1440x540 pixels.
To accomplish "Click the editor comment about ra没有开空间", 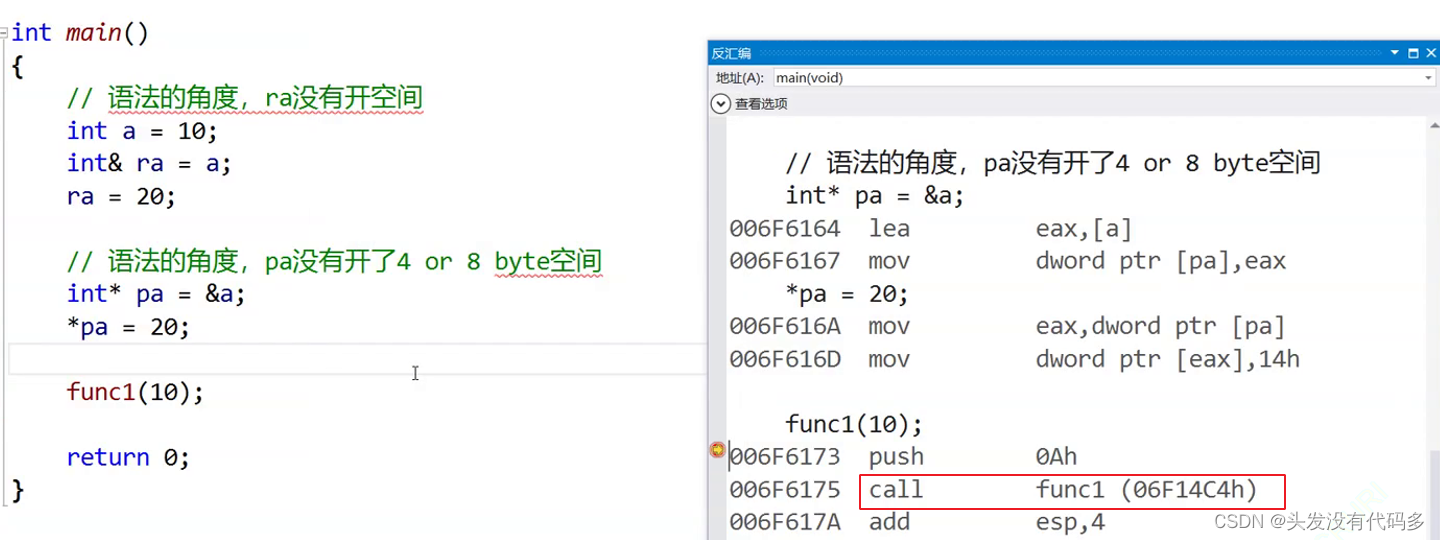I will click(x=245, y=98).
